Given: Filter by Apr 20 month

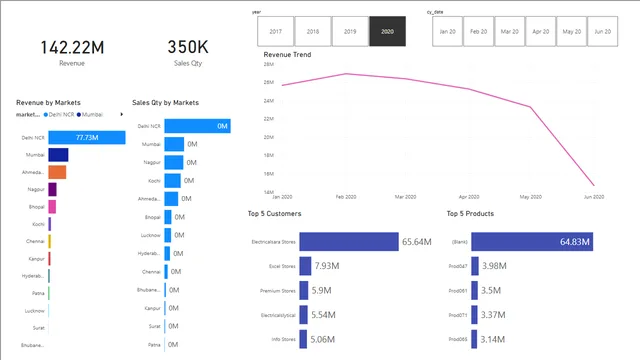Looking at the screenshot, I should click(x=540, y=31).
